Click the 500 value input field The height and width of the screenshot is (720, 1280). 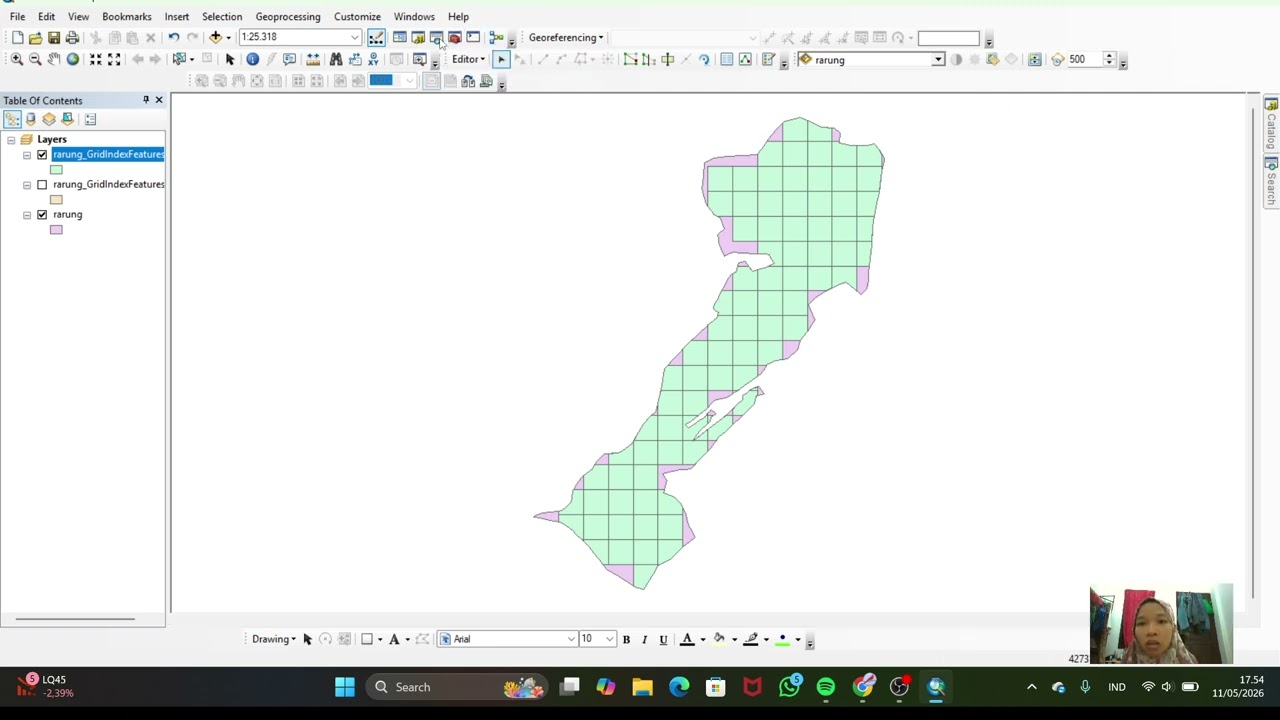(x=1084, y=60)
